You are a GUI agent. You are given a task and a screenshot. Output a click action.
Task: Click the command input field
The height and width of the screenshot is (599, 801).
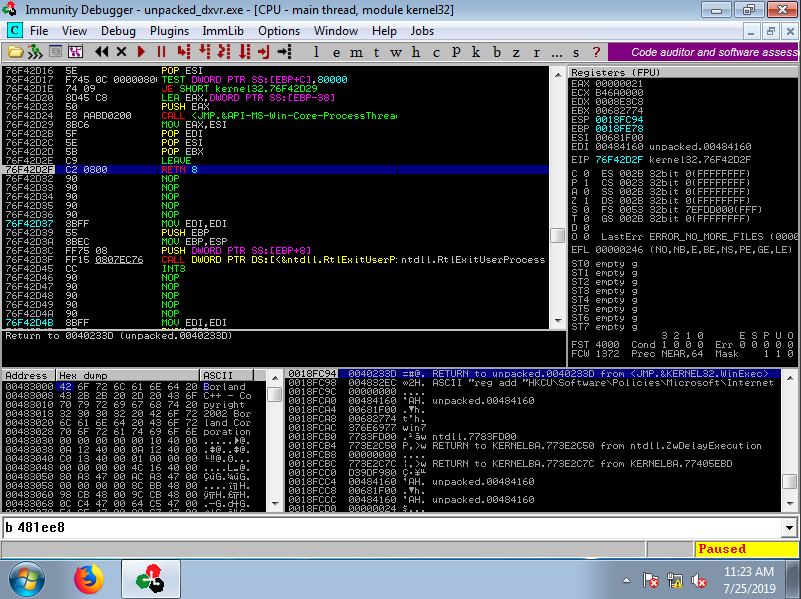click(392, 528)
